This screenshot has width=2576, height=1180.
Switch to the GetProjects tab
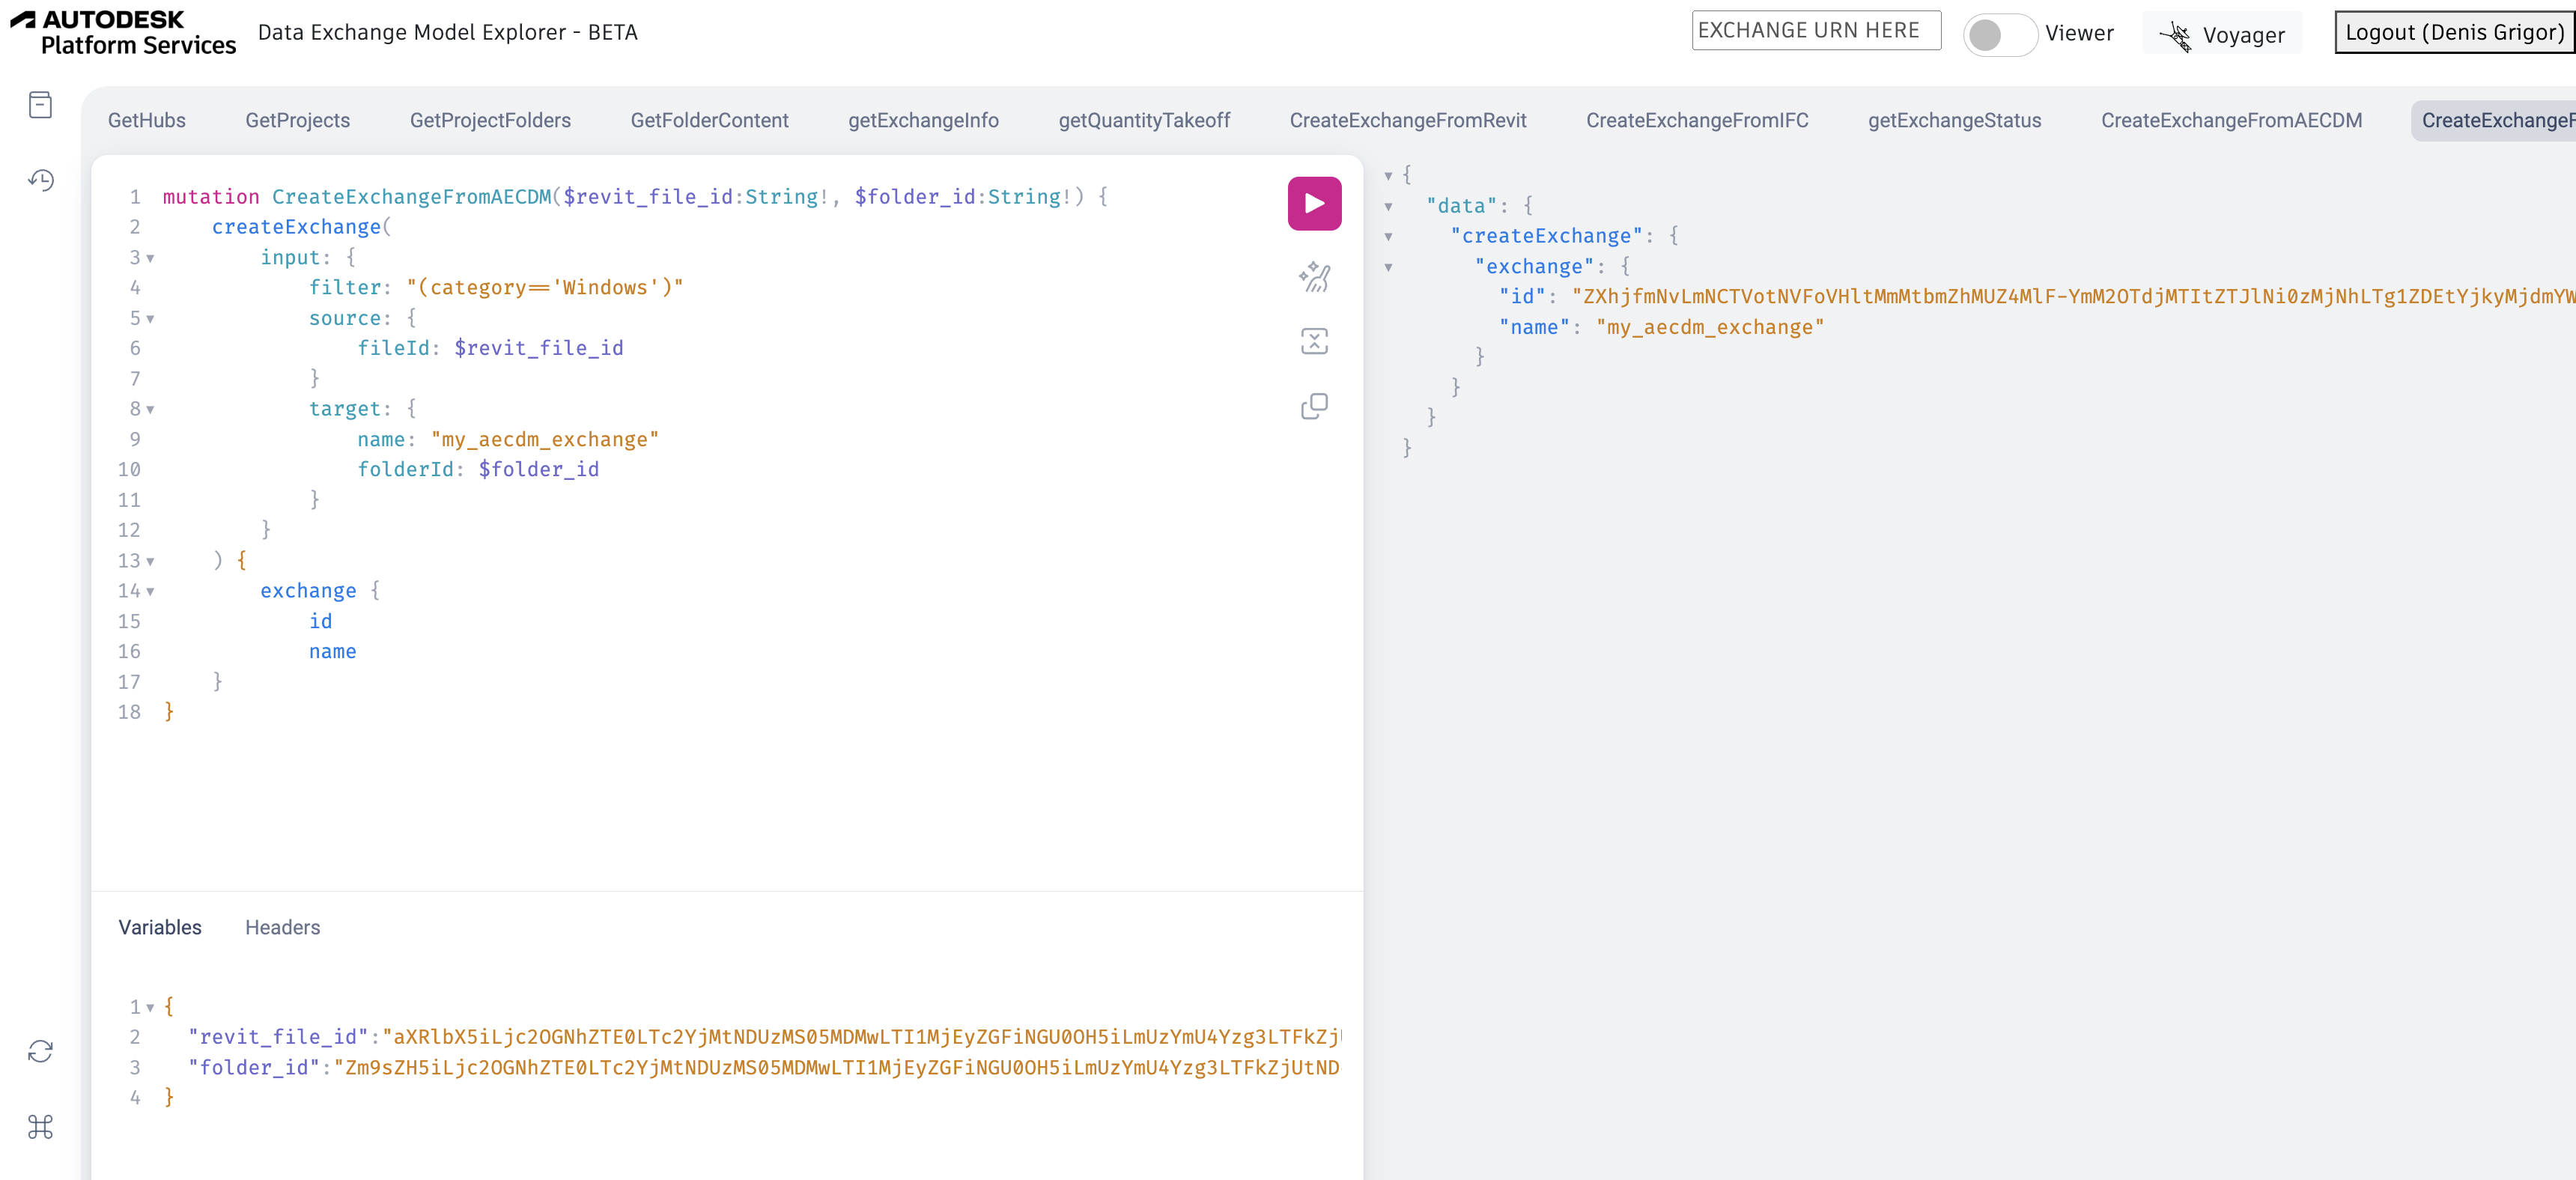point(298,121)
